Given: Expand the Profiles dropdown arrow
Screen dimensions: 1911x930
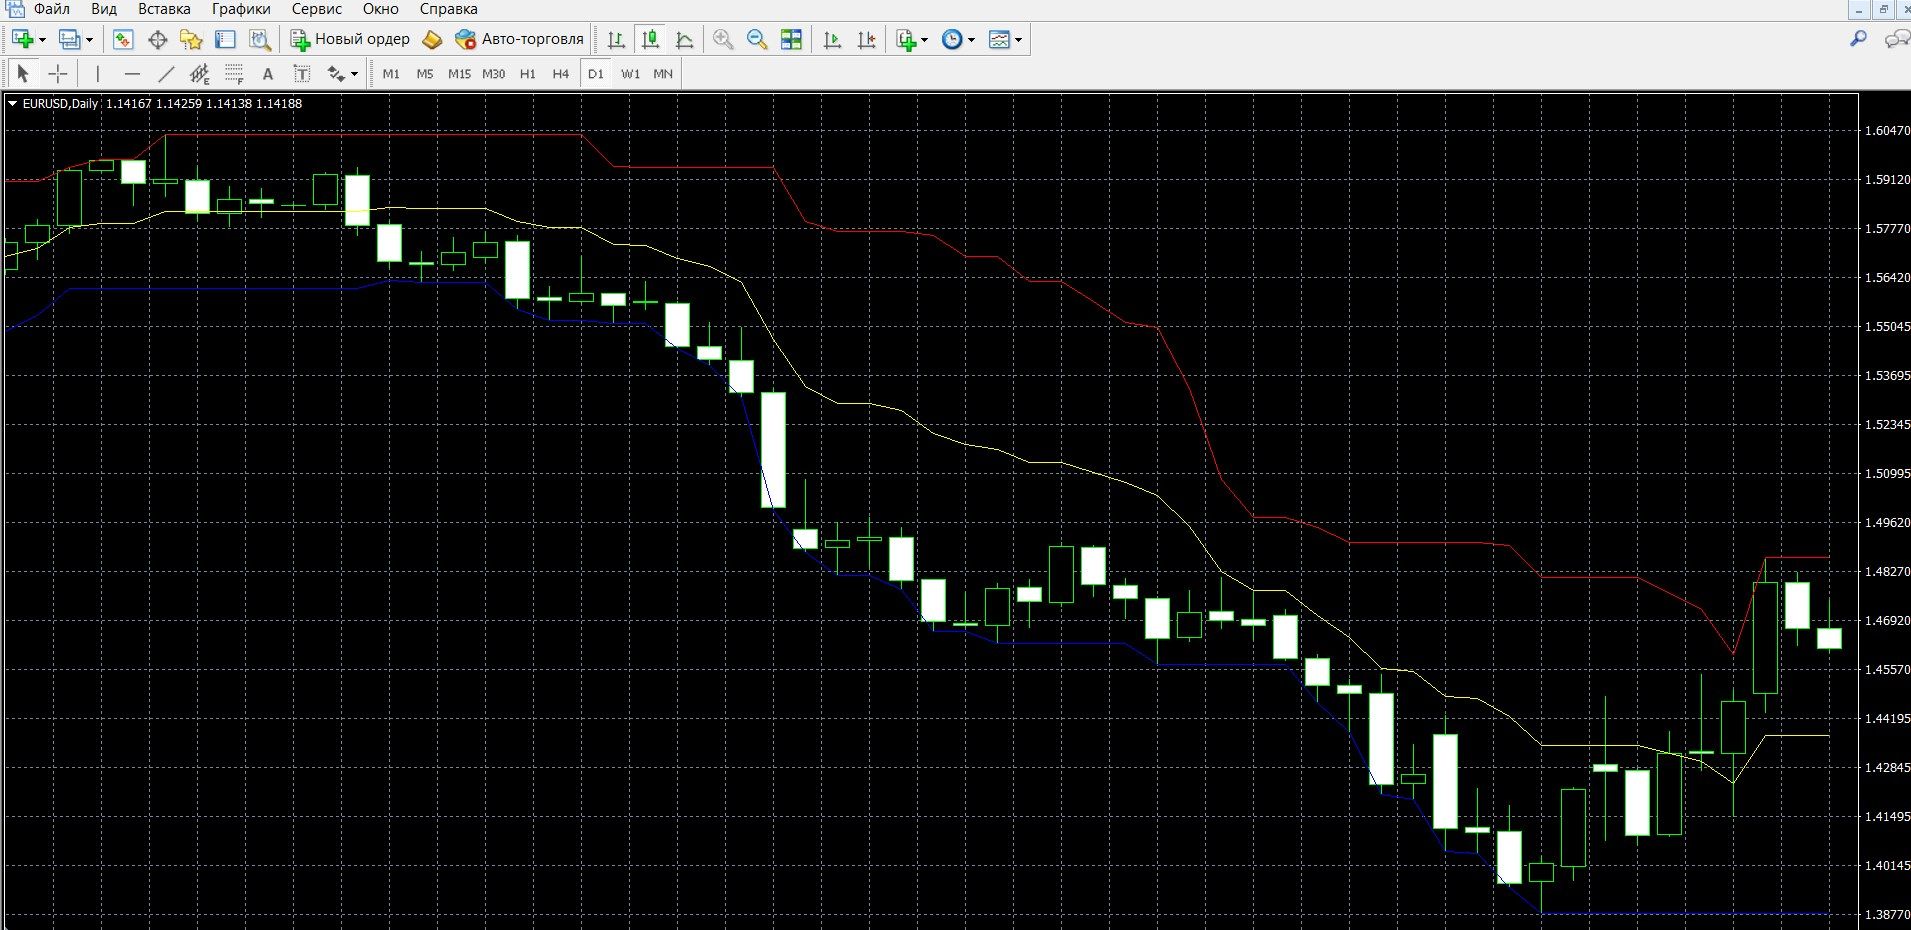Looking at the screenshot, I should [89, 39].
